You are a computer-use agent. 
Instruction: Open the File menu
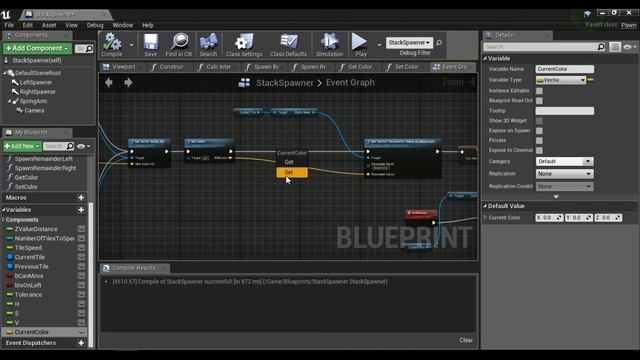pyautogui.click(x=9, y=25)
